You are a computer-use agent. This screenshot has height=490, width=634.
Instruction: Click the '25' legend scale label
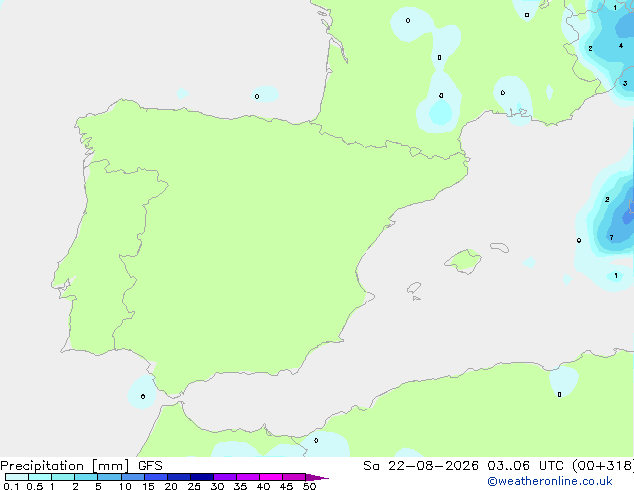(194, 486)
